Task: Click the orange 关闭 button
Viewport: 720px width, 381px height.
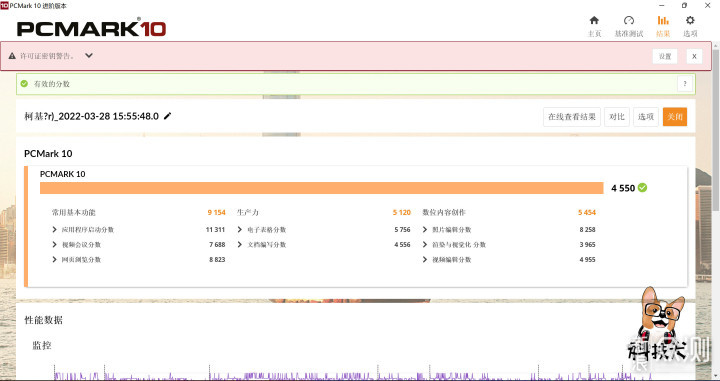Action: click(675, 117)
